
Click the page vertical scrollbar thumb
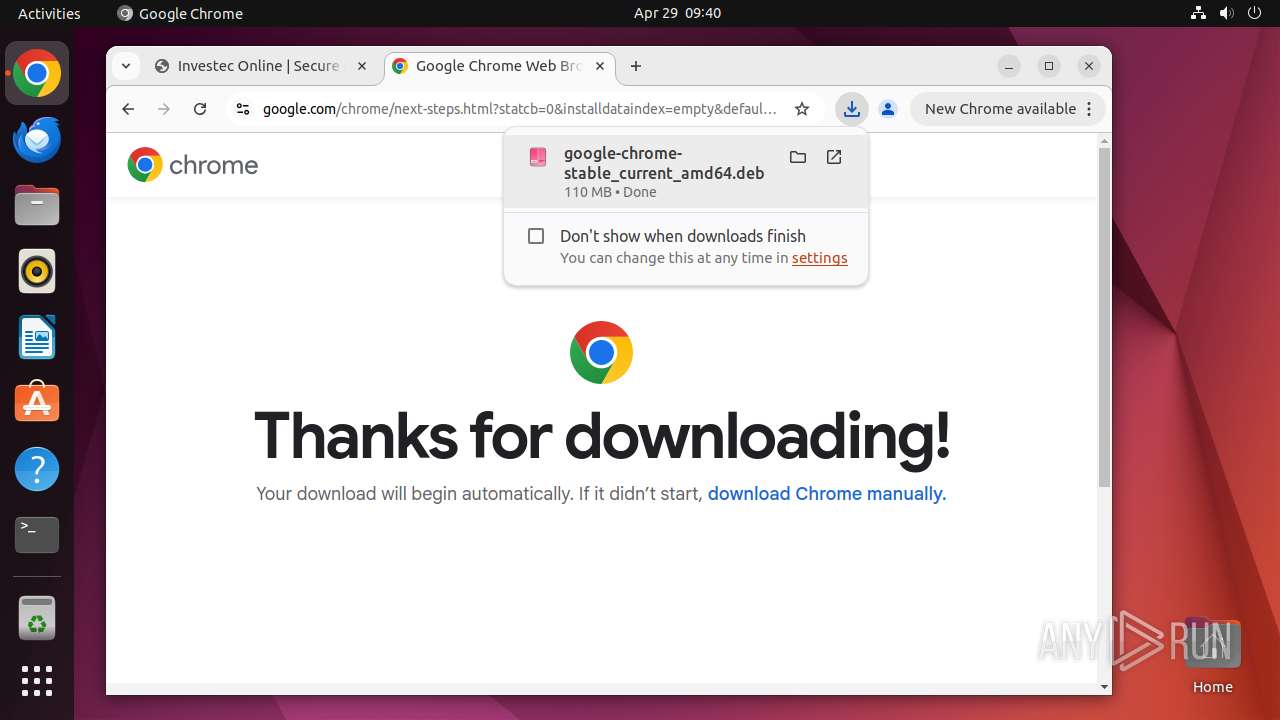point(1104,316)
